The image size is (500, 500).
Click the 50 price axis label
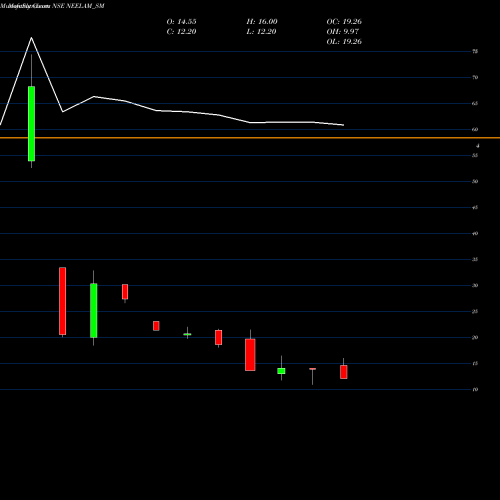pos(475,181)
